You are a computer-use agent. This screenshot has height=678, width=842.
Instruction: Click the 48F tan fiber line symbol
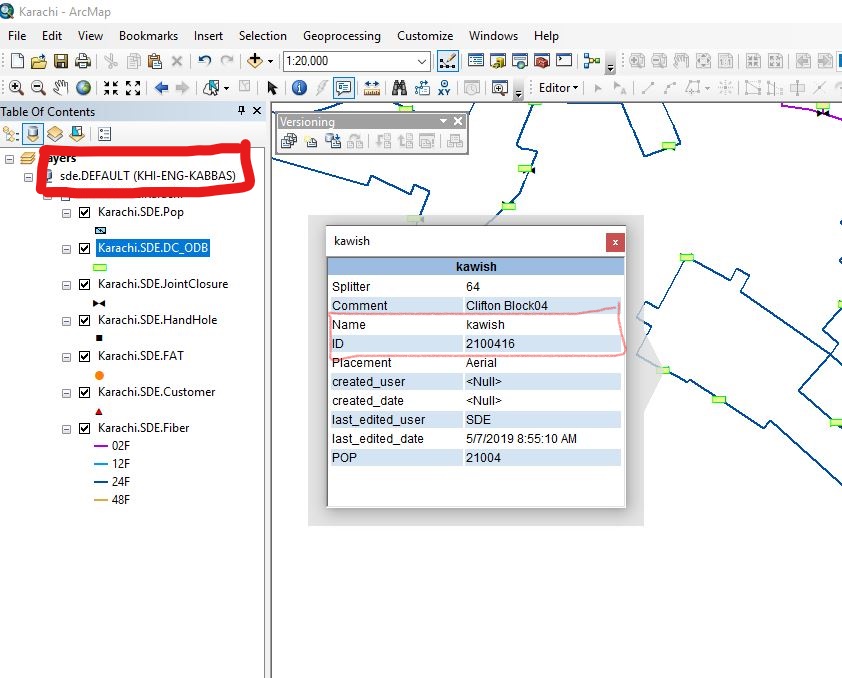101,500
